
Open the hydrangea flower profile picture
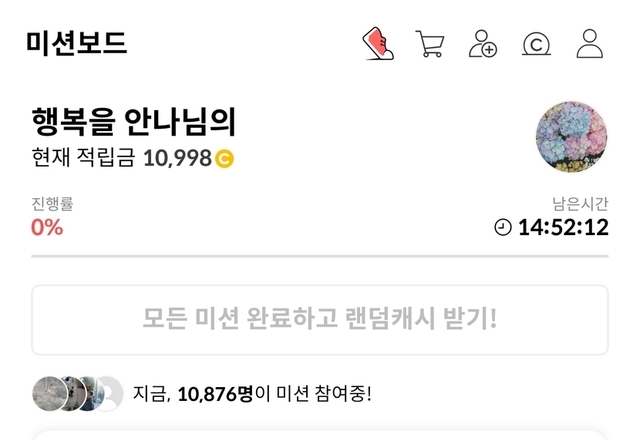571,137
